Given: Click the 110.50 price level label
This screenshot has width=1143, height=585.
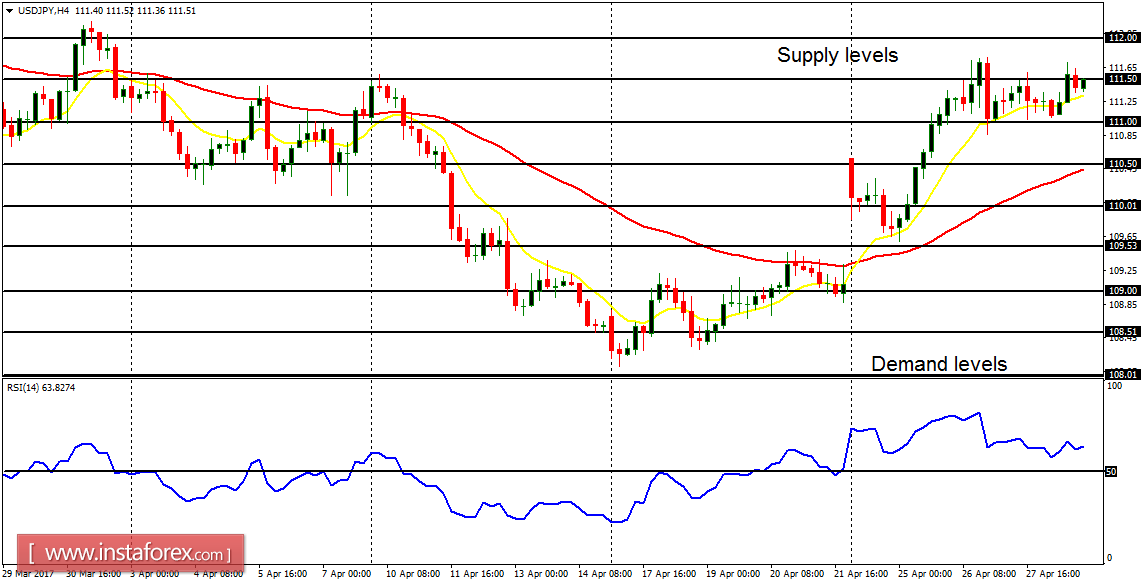Looking at the screenshot, I should pyautogui.click(x=1123, y=164).
